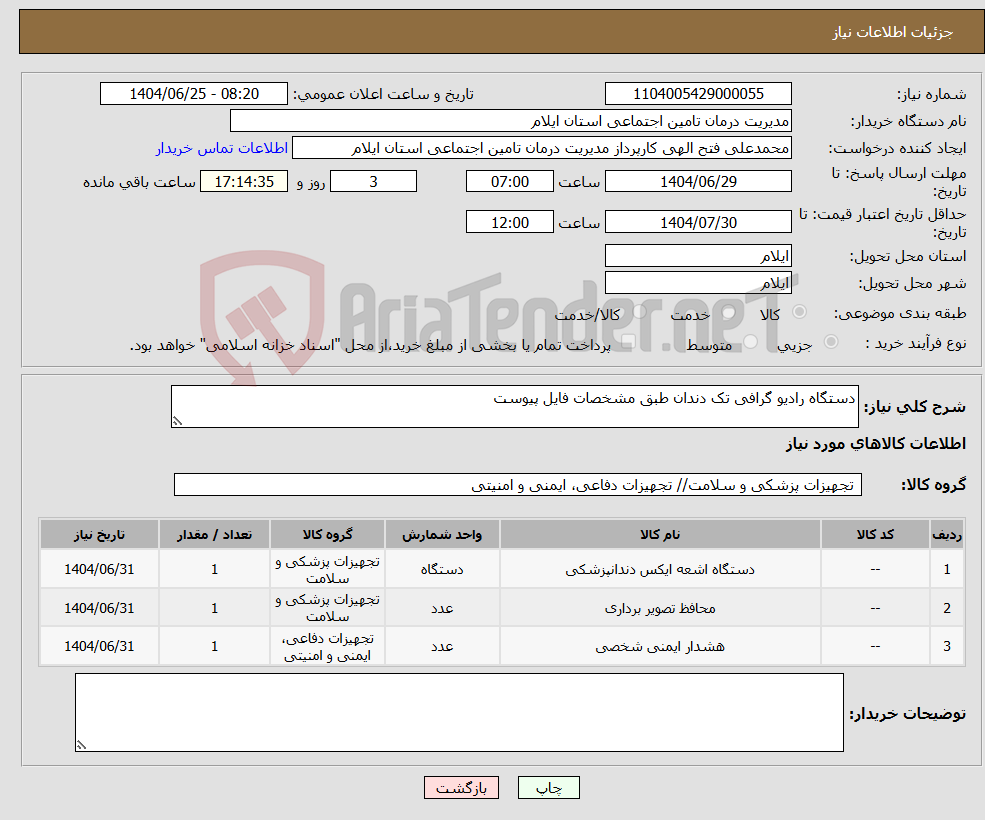Click the price validity time field 12:00
This screenshot has height=820, width=985.
pyautogui.click(x=509, y=221)
